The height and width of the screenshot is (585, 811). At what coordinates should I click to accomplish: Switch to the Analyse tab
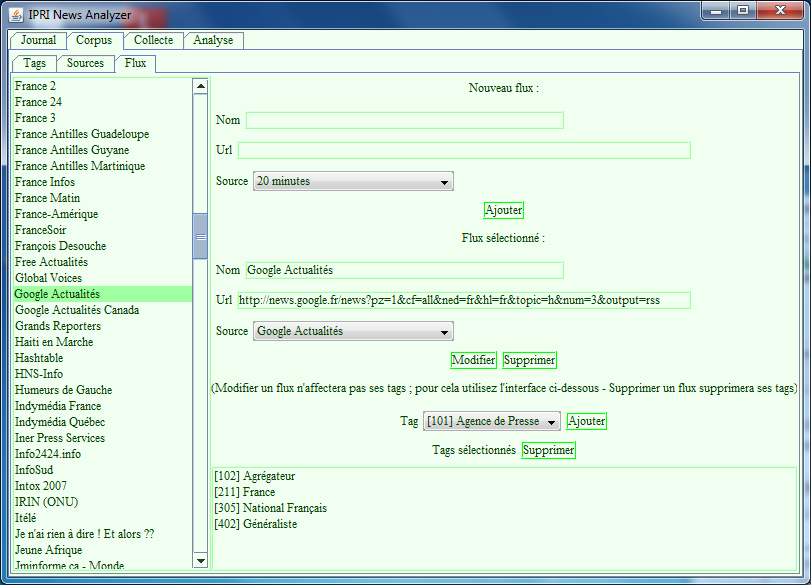pyautogui.click(x=213, y=41)
